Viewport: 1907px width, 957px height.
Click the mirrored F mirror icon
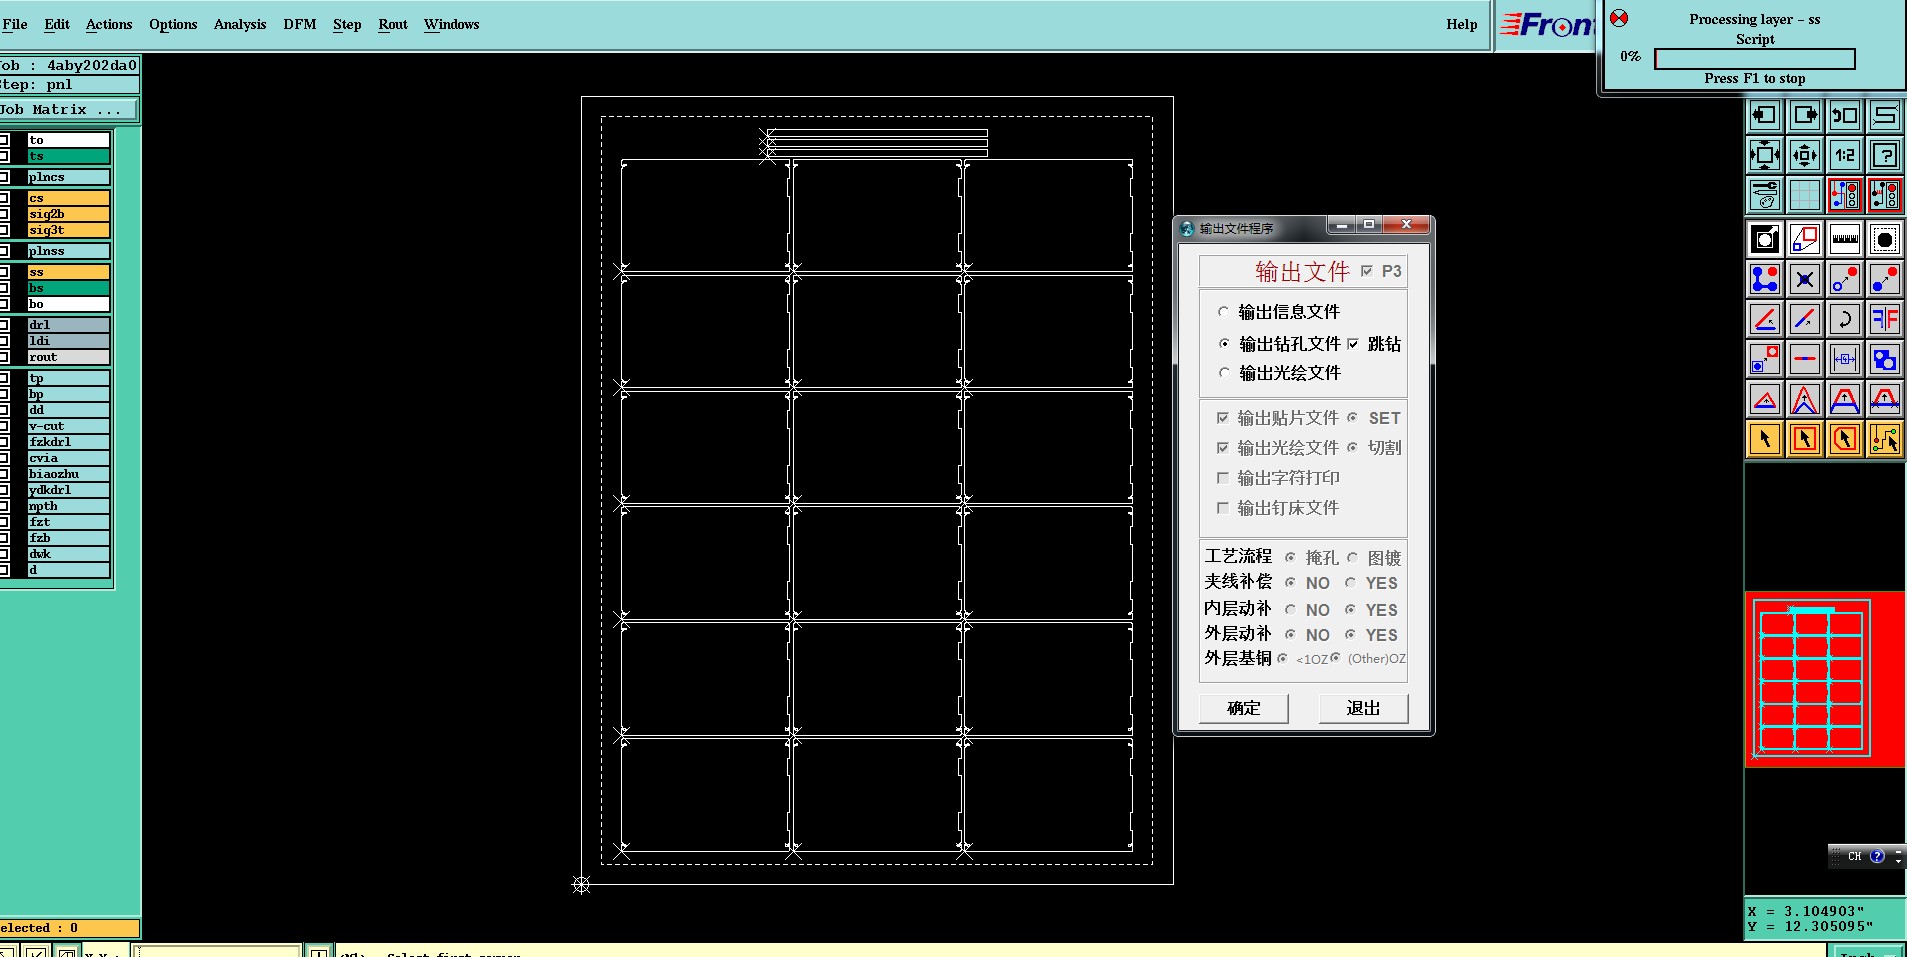point(1885,319)
